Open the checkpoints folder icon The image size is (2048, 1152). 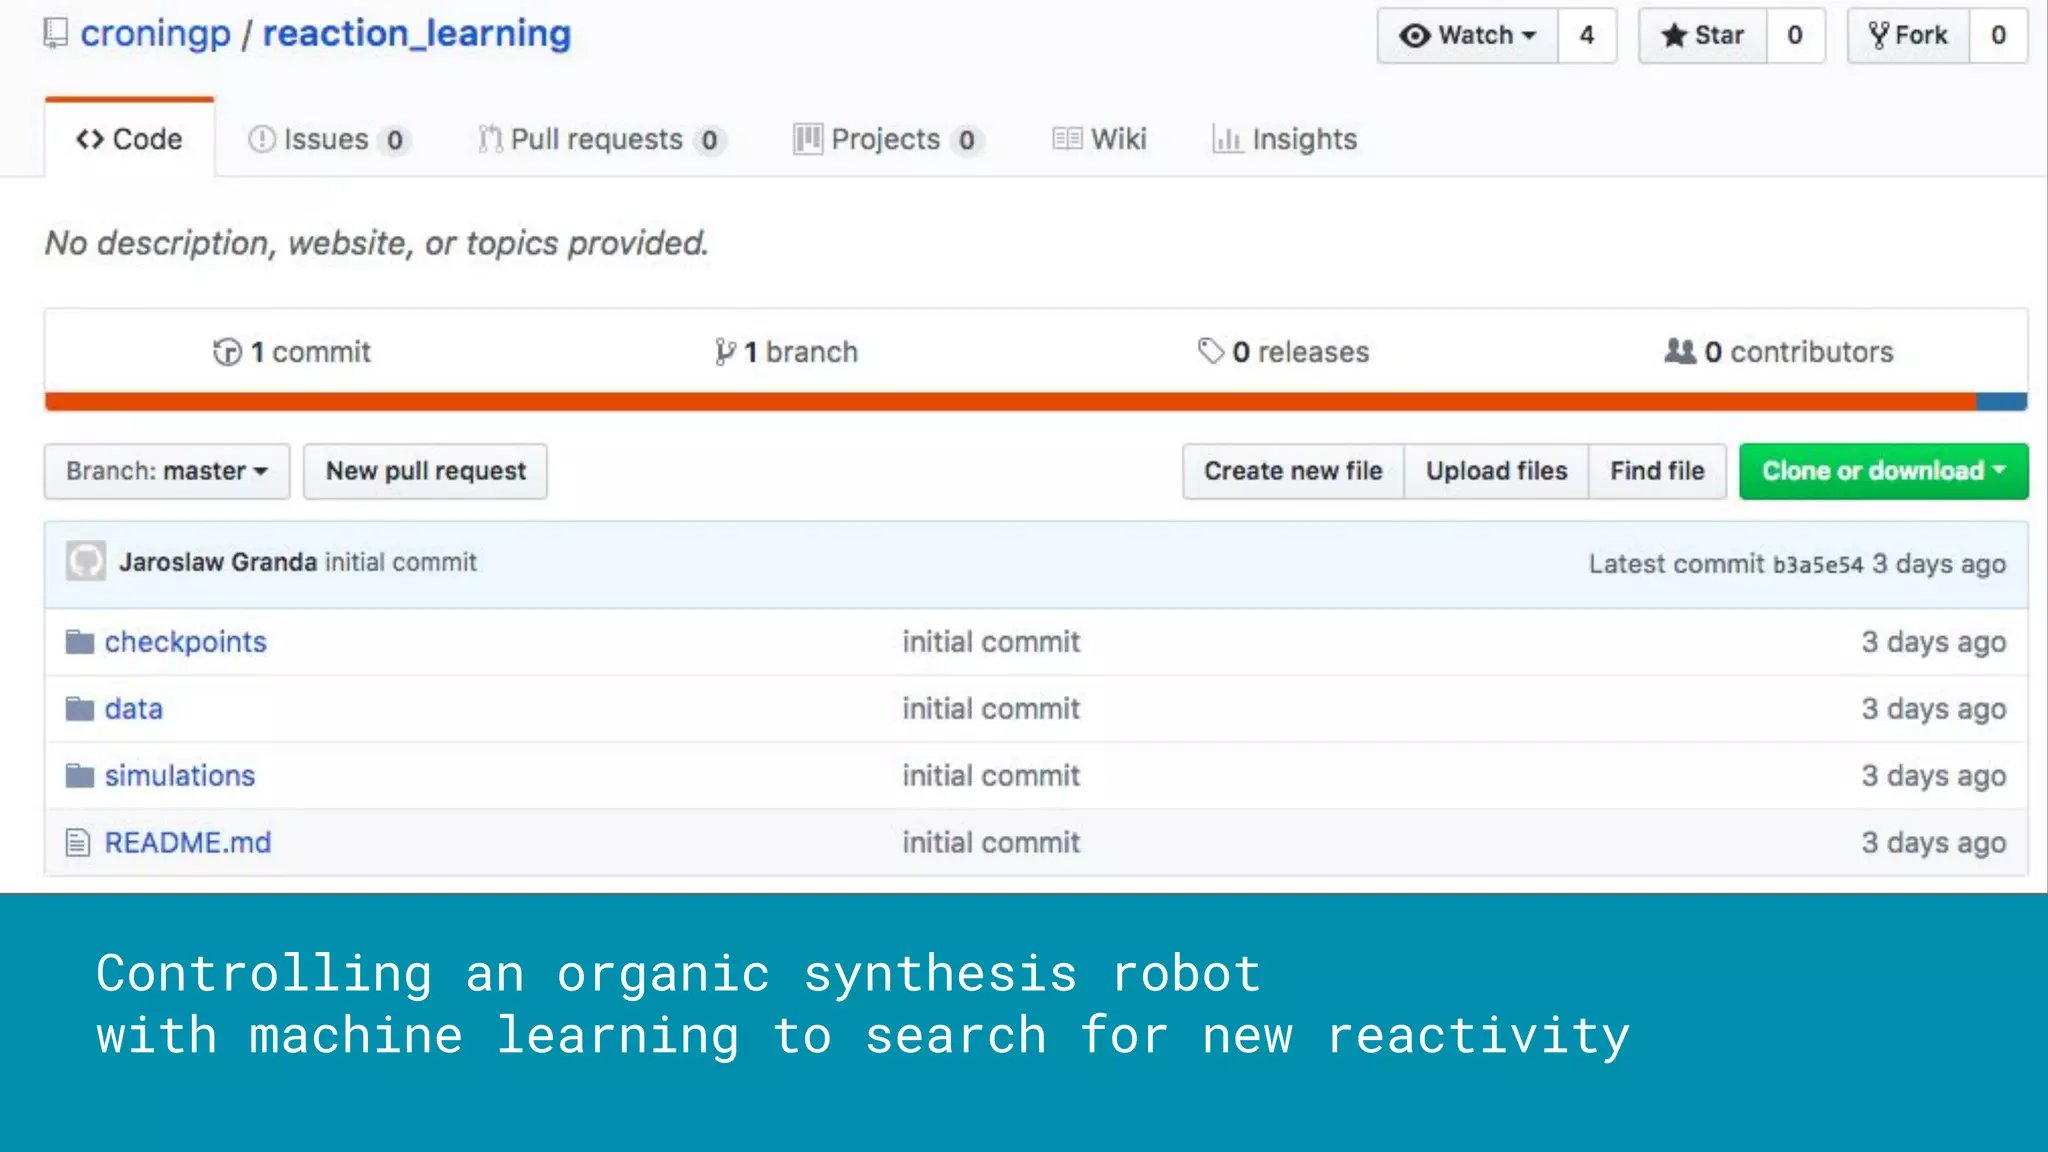click(80, 642)
